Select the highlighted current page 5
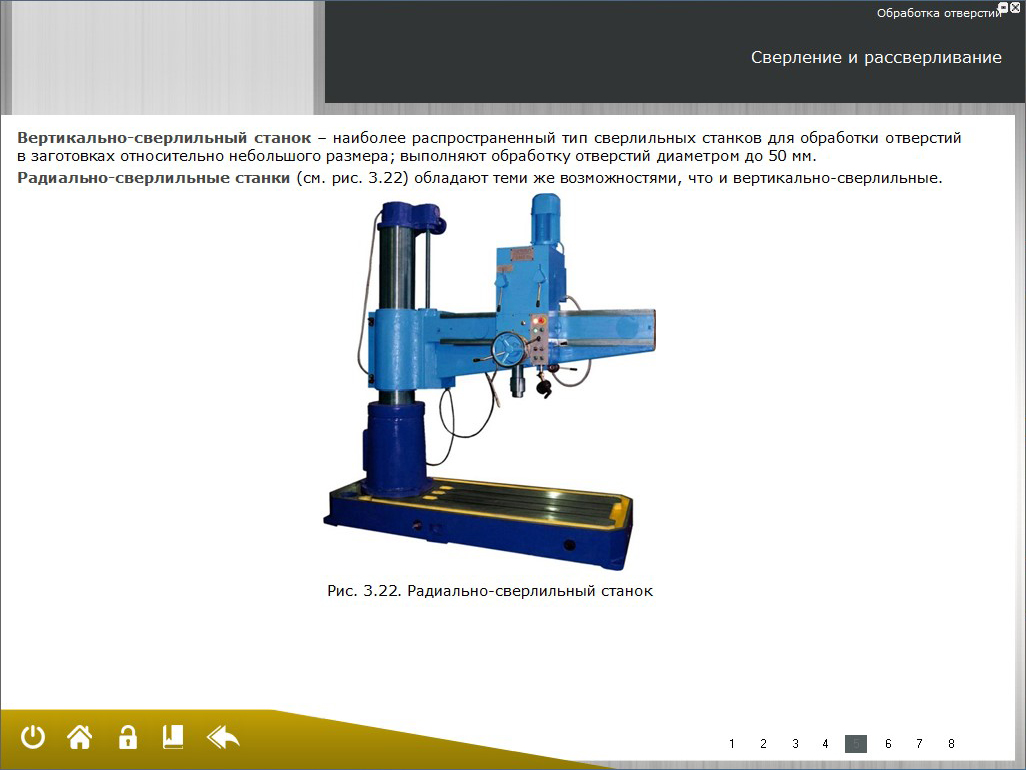The width and height of the screenshot is (1026, 770). click(856, 744)
